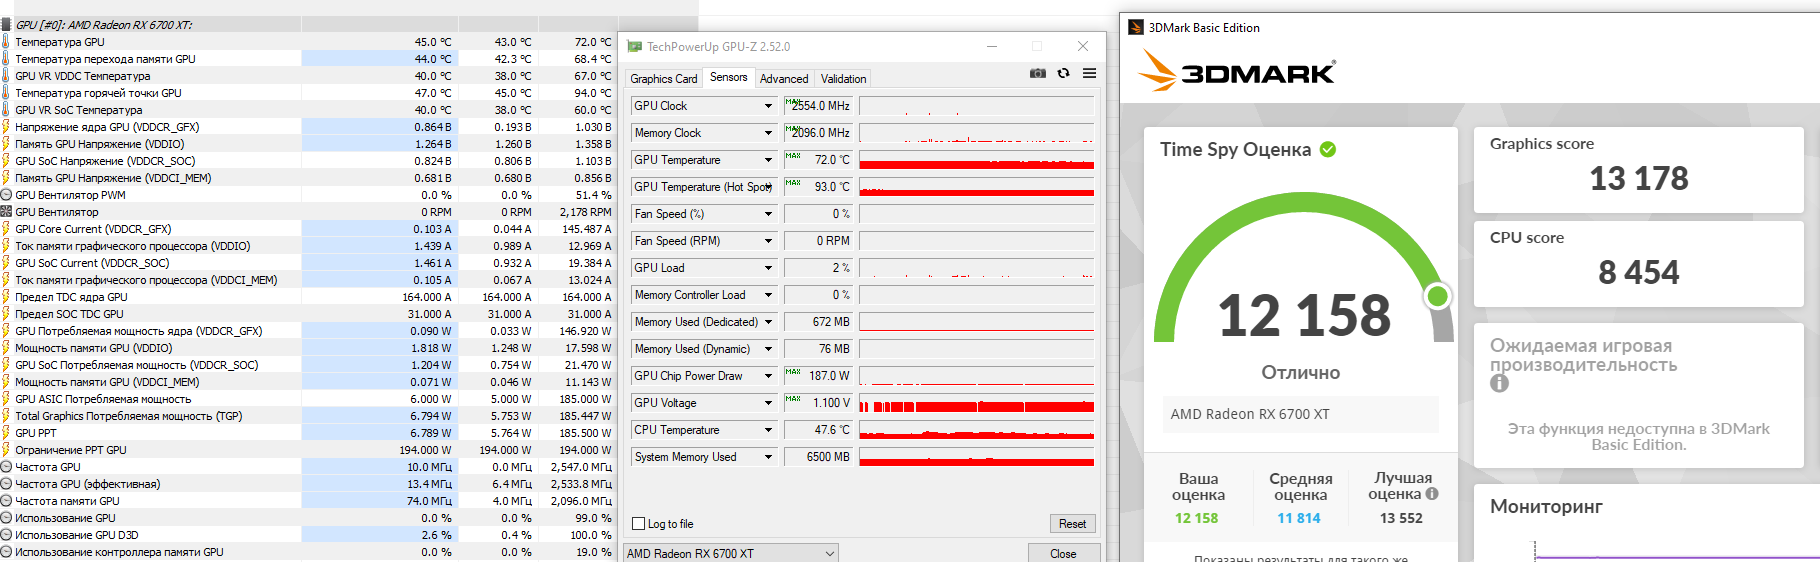Open the Validation tab in GPU-Z

click(x=844, y=79)
